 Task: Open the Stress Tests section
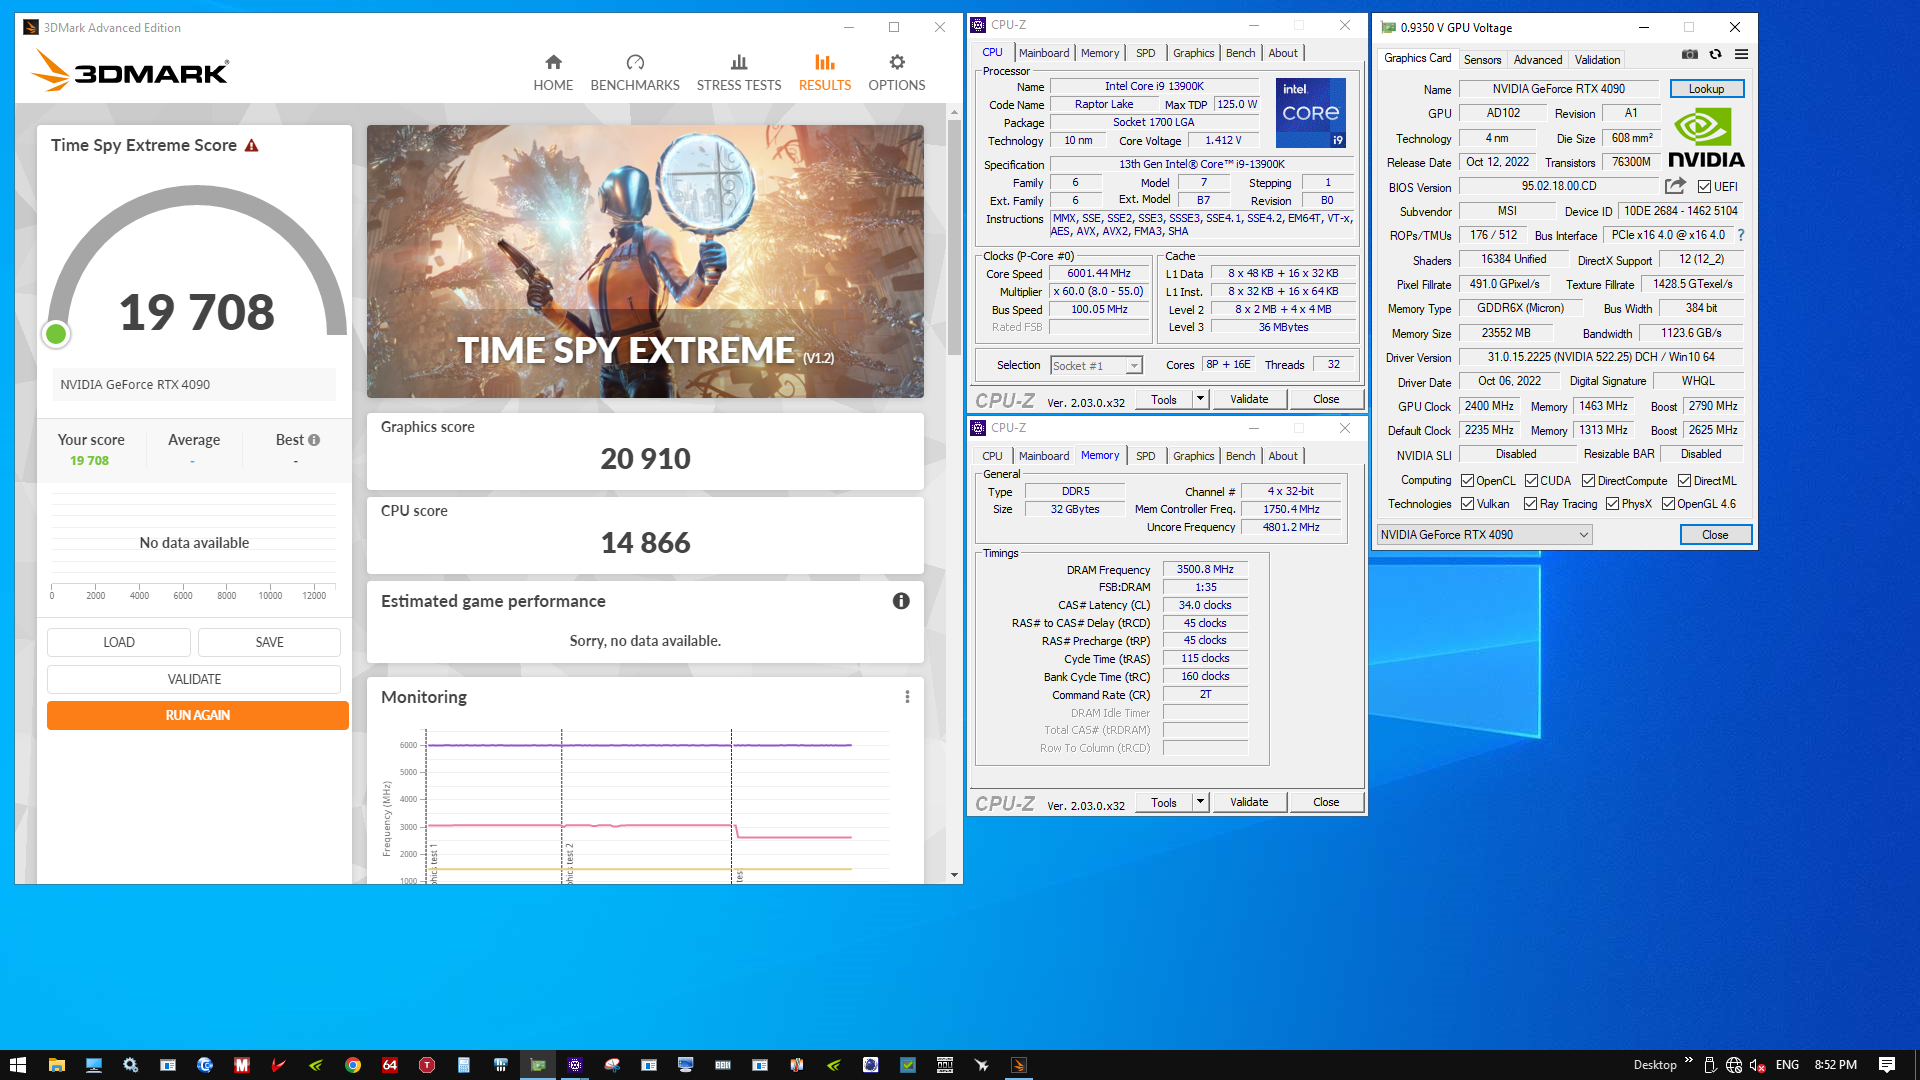pos(739,73)
